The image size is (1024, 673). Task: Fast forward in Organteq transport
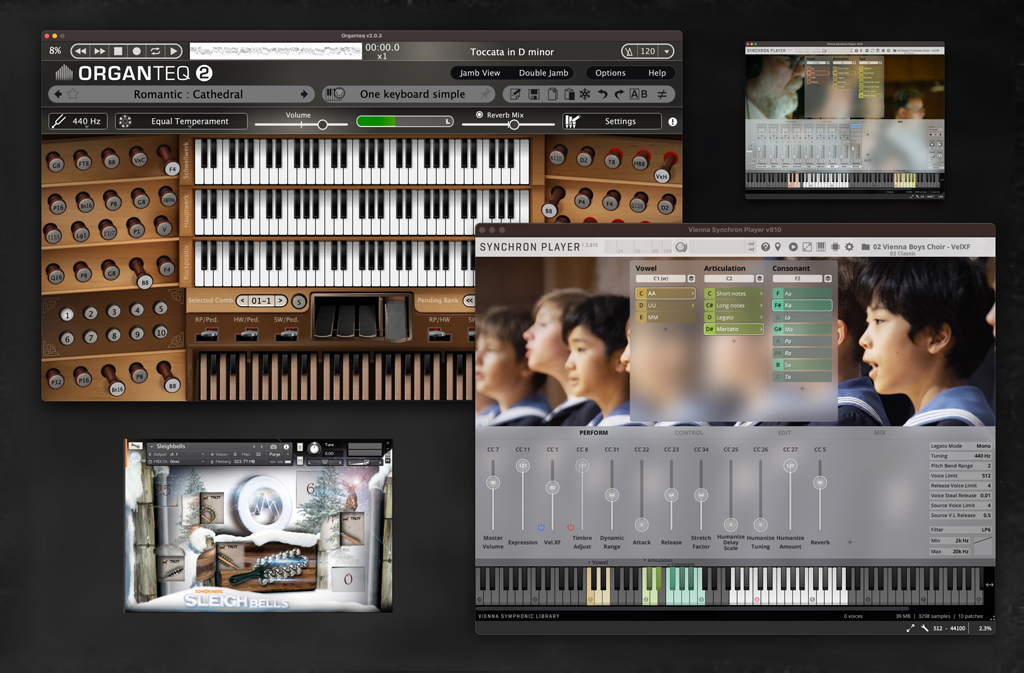pyautogui.click(x=99, y=51)
